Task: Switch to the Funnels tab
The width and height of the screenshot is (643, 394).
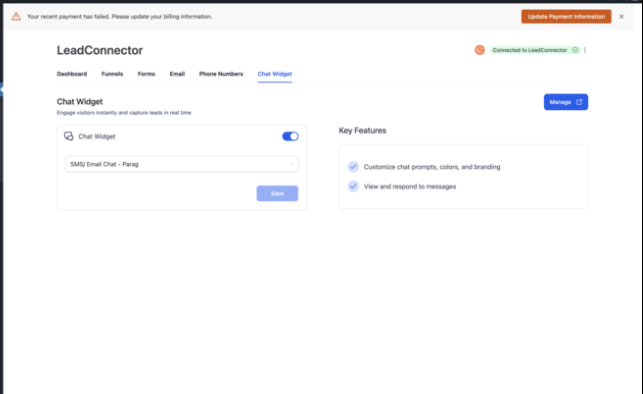Action: point(112,74)
